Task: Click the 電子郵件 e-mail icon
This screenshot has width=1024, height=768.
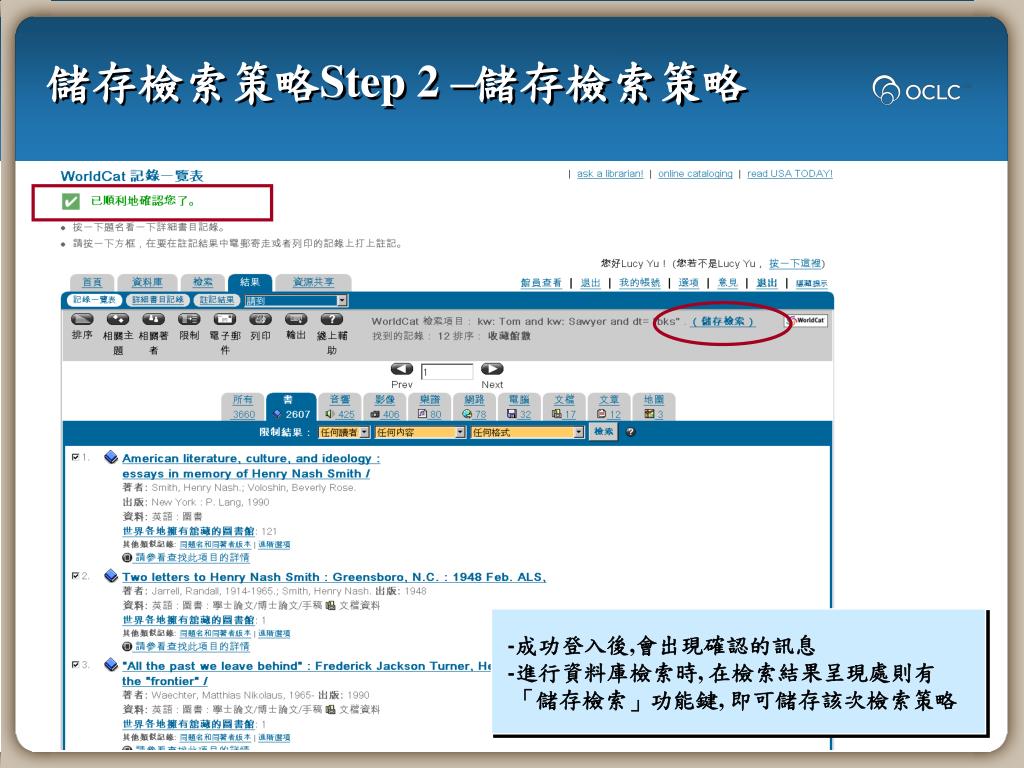Action: 225,319
